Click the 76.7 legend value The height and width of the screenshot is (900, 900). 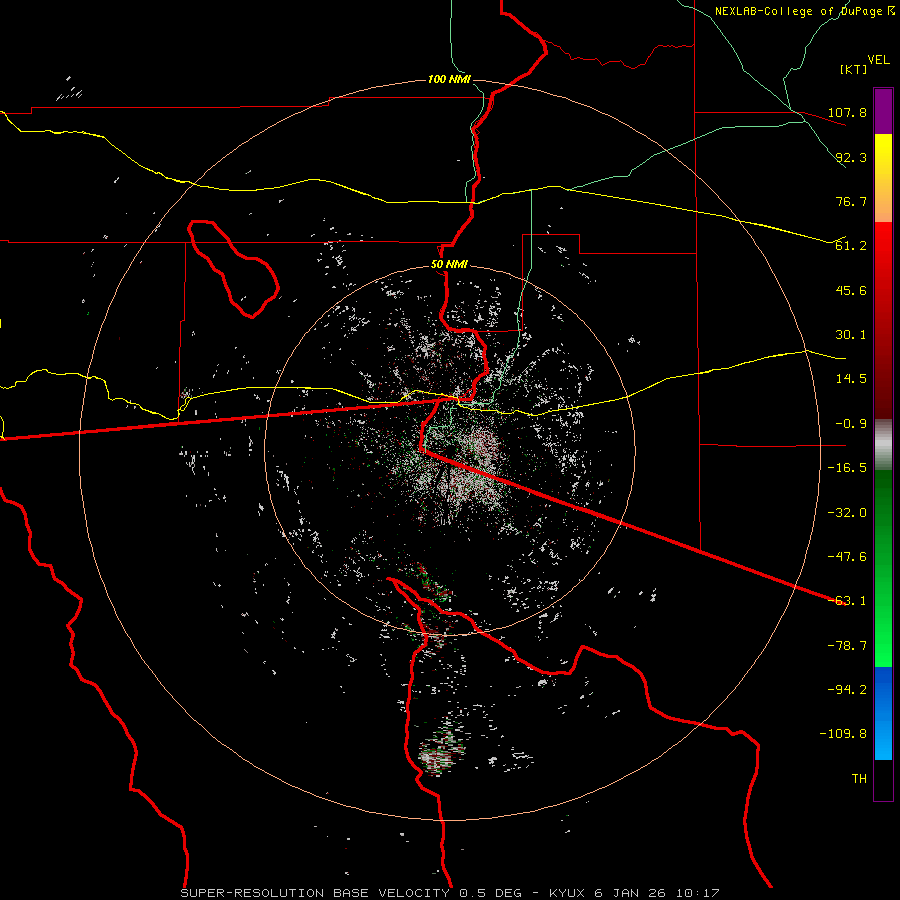click(x=851, y=201)
